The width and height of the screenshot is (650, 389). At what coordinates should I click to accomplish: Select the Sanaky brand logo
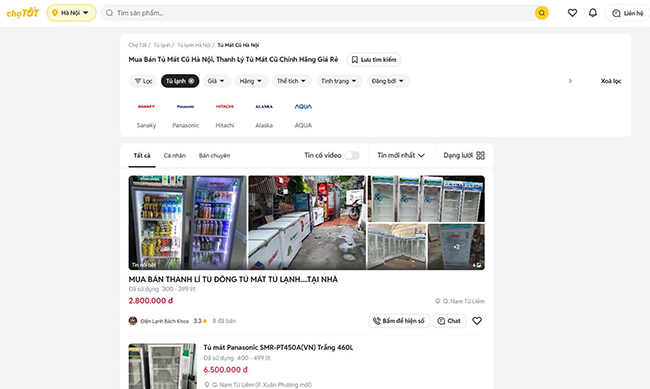click(146, 107)
